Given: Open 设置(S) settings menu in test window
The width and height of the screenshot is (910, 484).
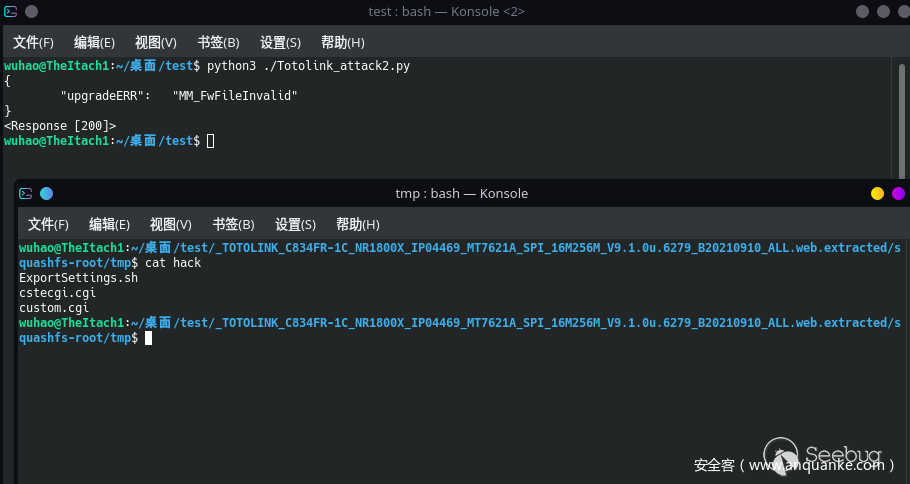Looking at the screenshot, I should [280, 43].
